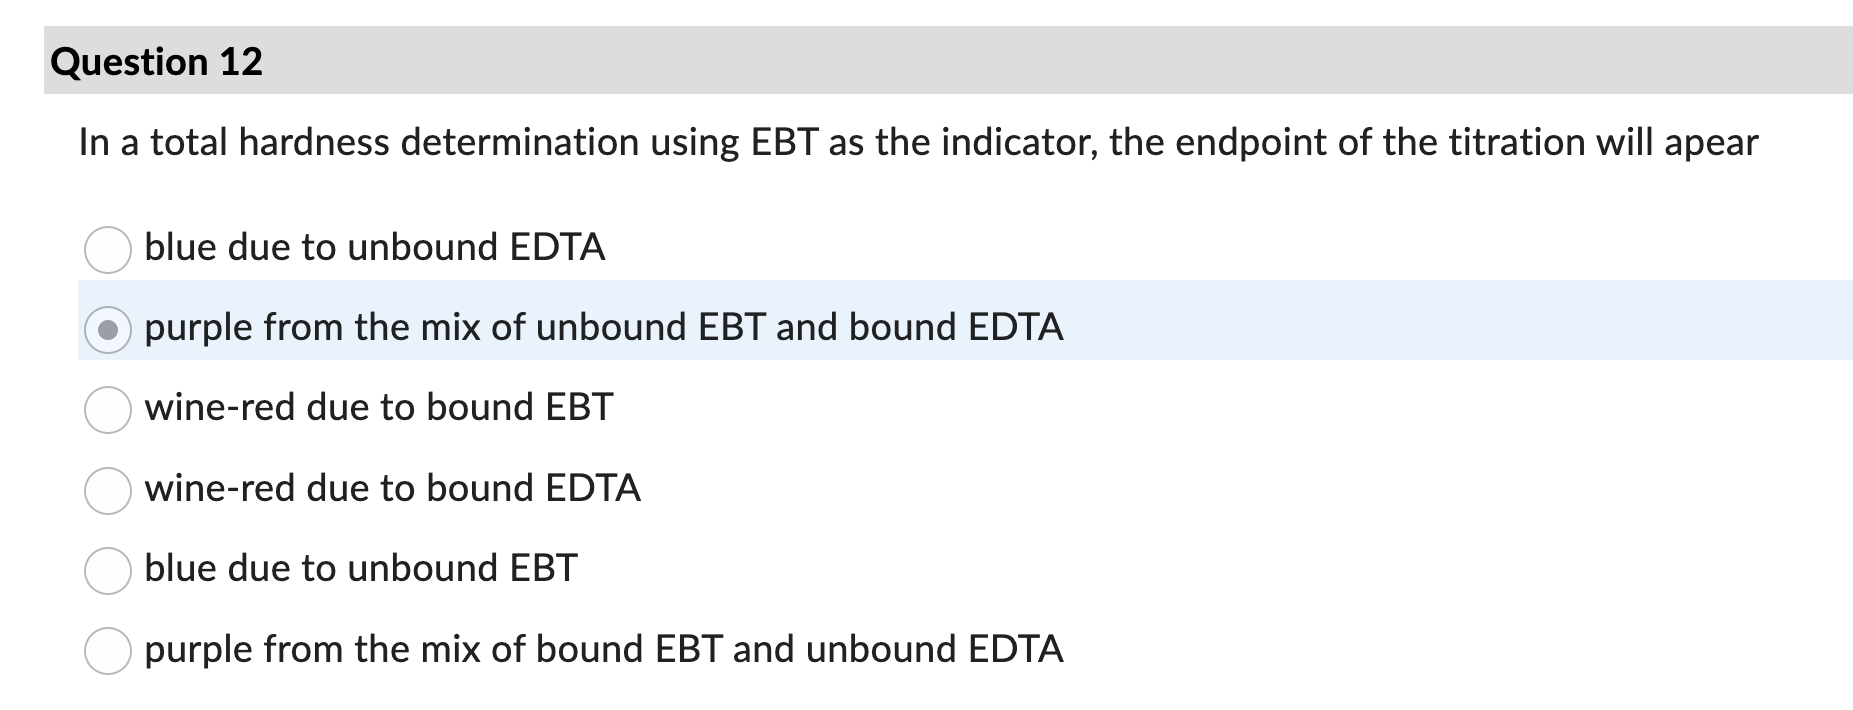The image size is (1853, 710).
Task: Click the final purple answer text label
Action: coord(603,648)
